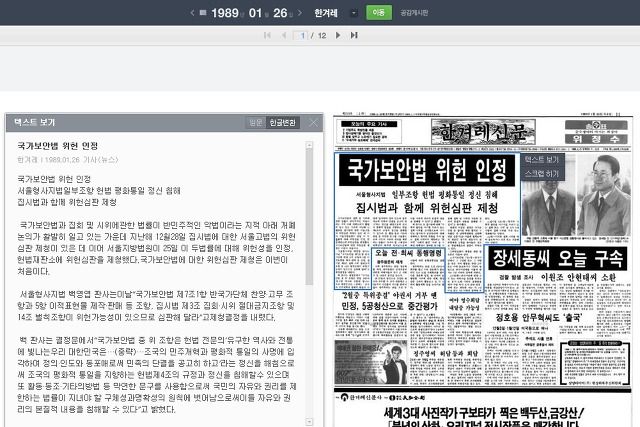
Task: Open the 공감게시판 link
Action: pyautogui.click(x=414, y=13)
